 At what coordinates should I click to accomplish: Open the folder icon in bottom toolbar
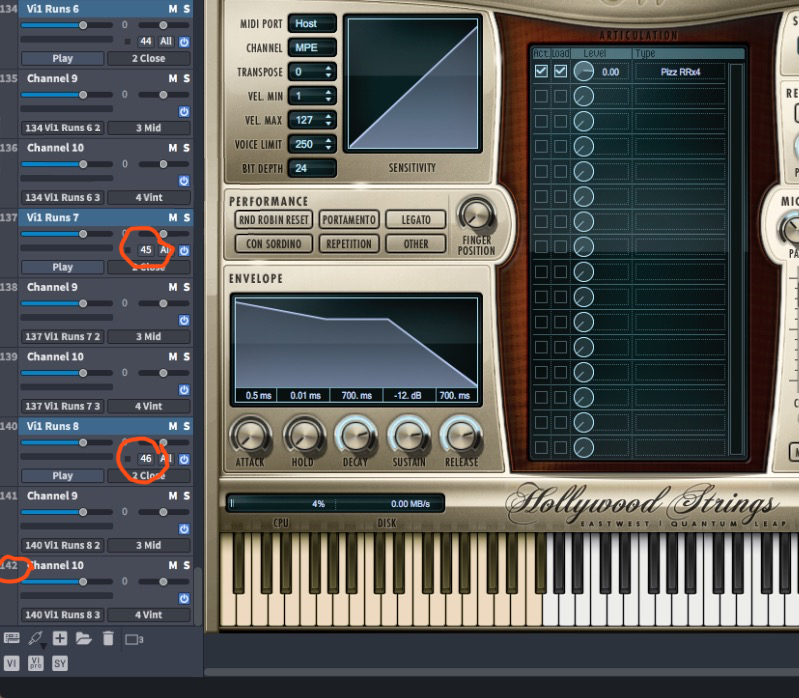(x=84, y=638)
